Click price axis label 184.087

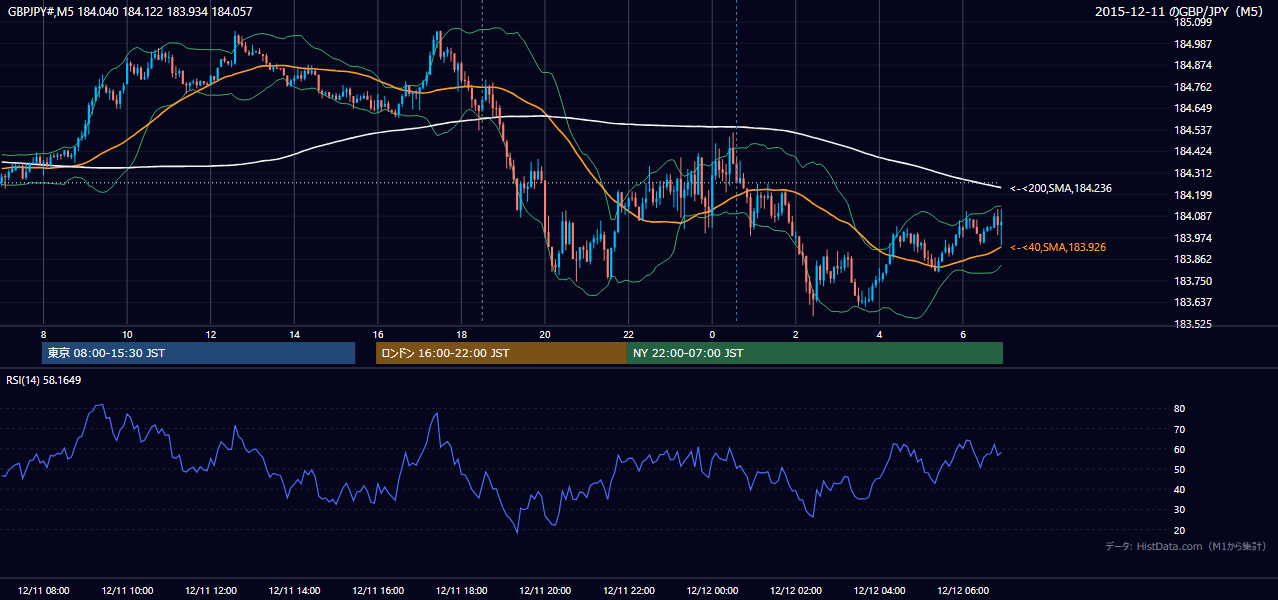click(x=1193, y=216)
